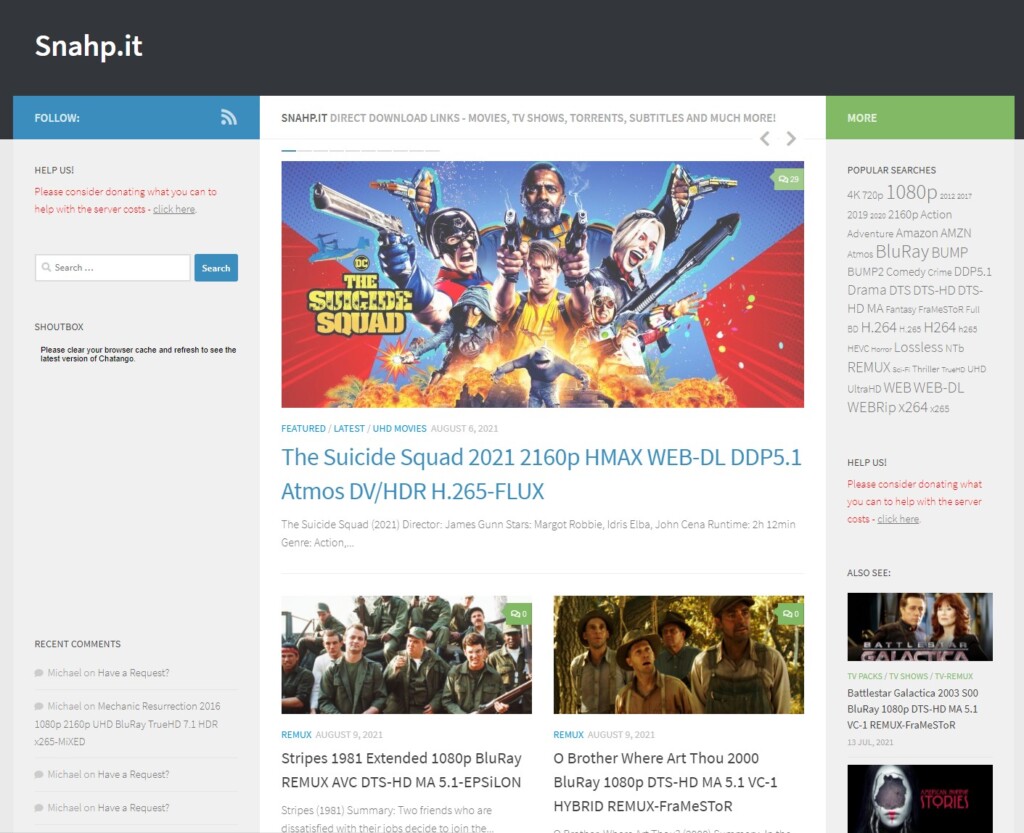This screenshot has height=833, width=1024.
Task: Open the UHD MOVIES category link
Action: pos(399,428)
